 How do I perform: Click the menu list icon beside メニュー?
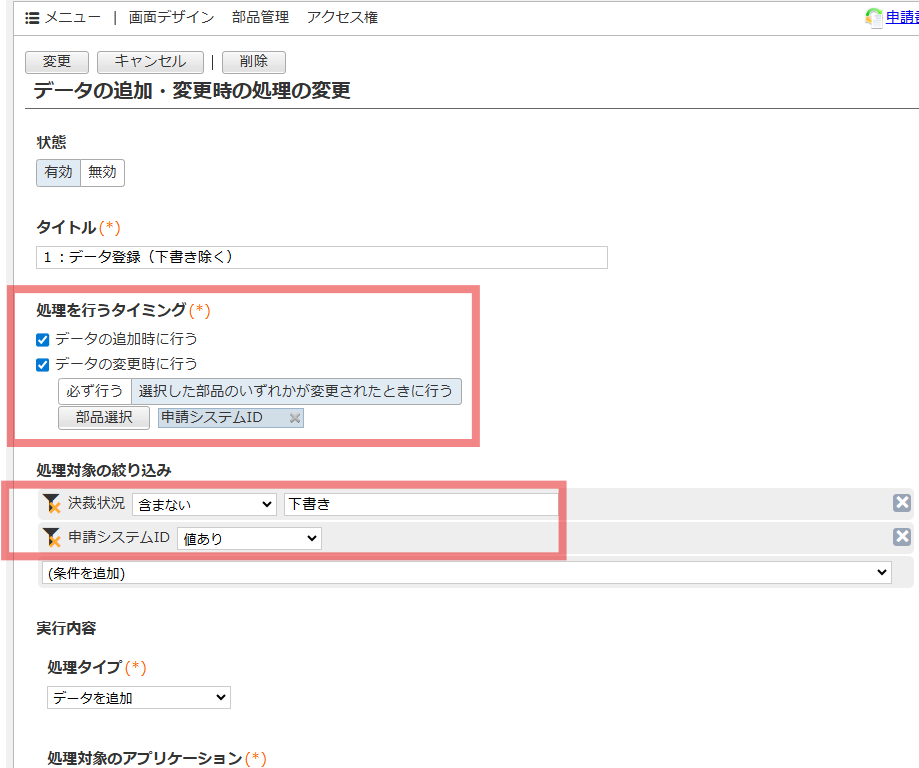pyautogui.click(x=32, y=18)
